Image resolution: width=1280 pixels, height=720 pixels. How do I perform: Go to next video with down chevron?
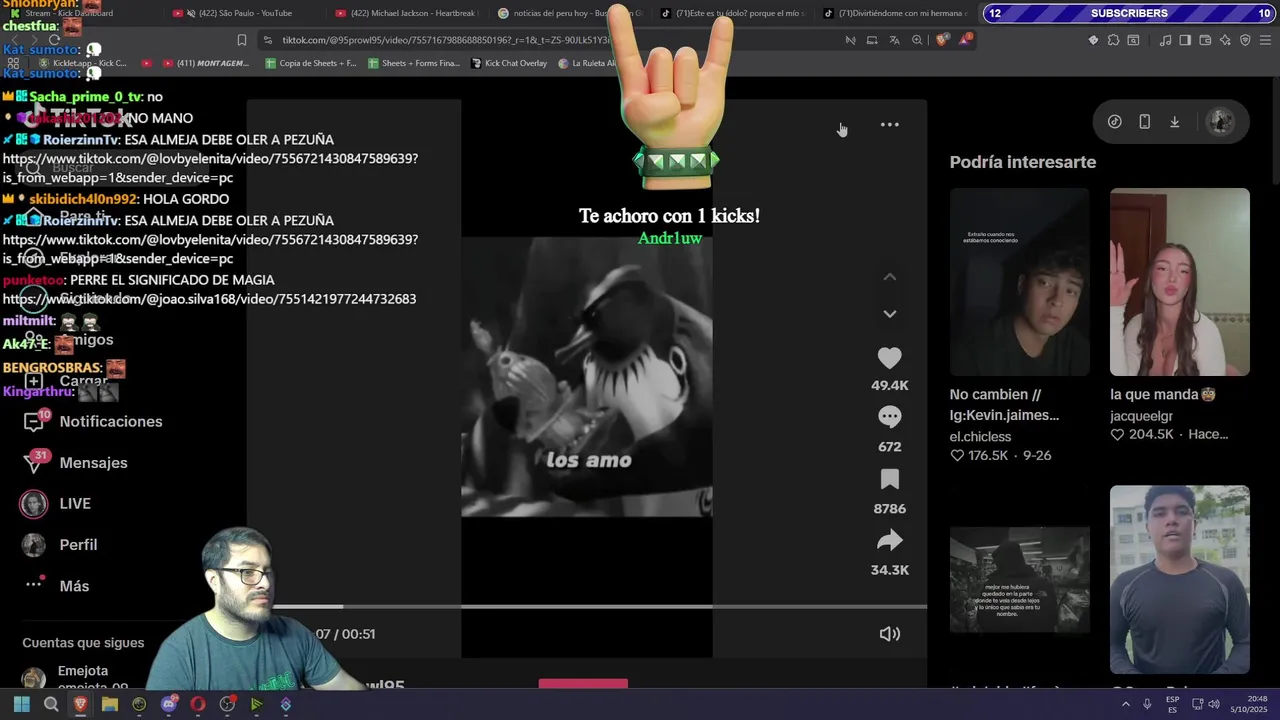pyautogui.click(x=889, y=314)
